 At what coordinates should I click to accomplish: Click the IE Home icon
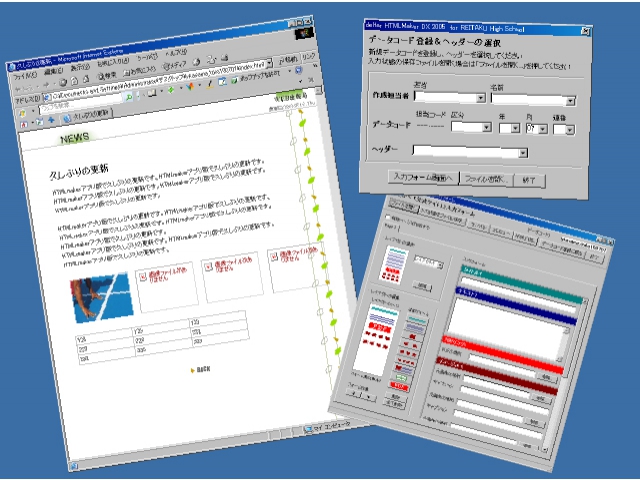[86, 79]
